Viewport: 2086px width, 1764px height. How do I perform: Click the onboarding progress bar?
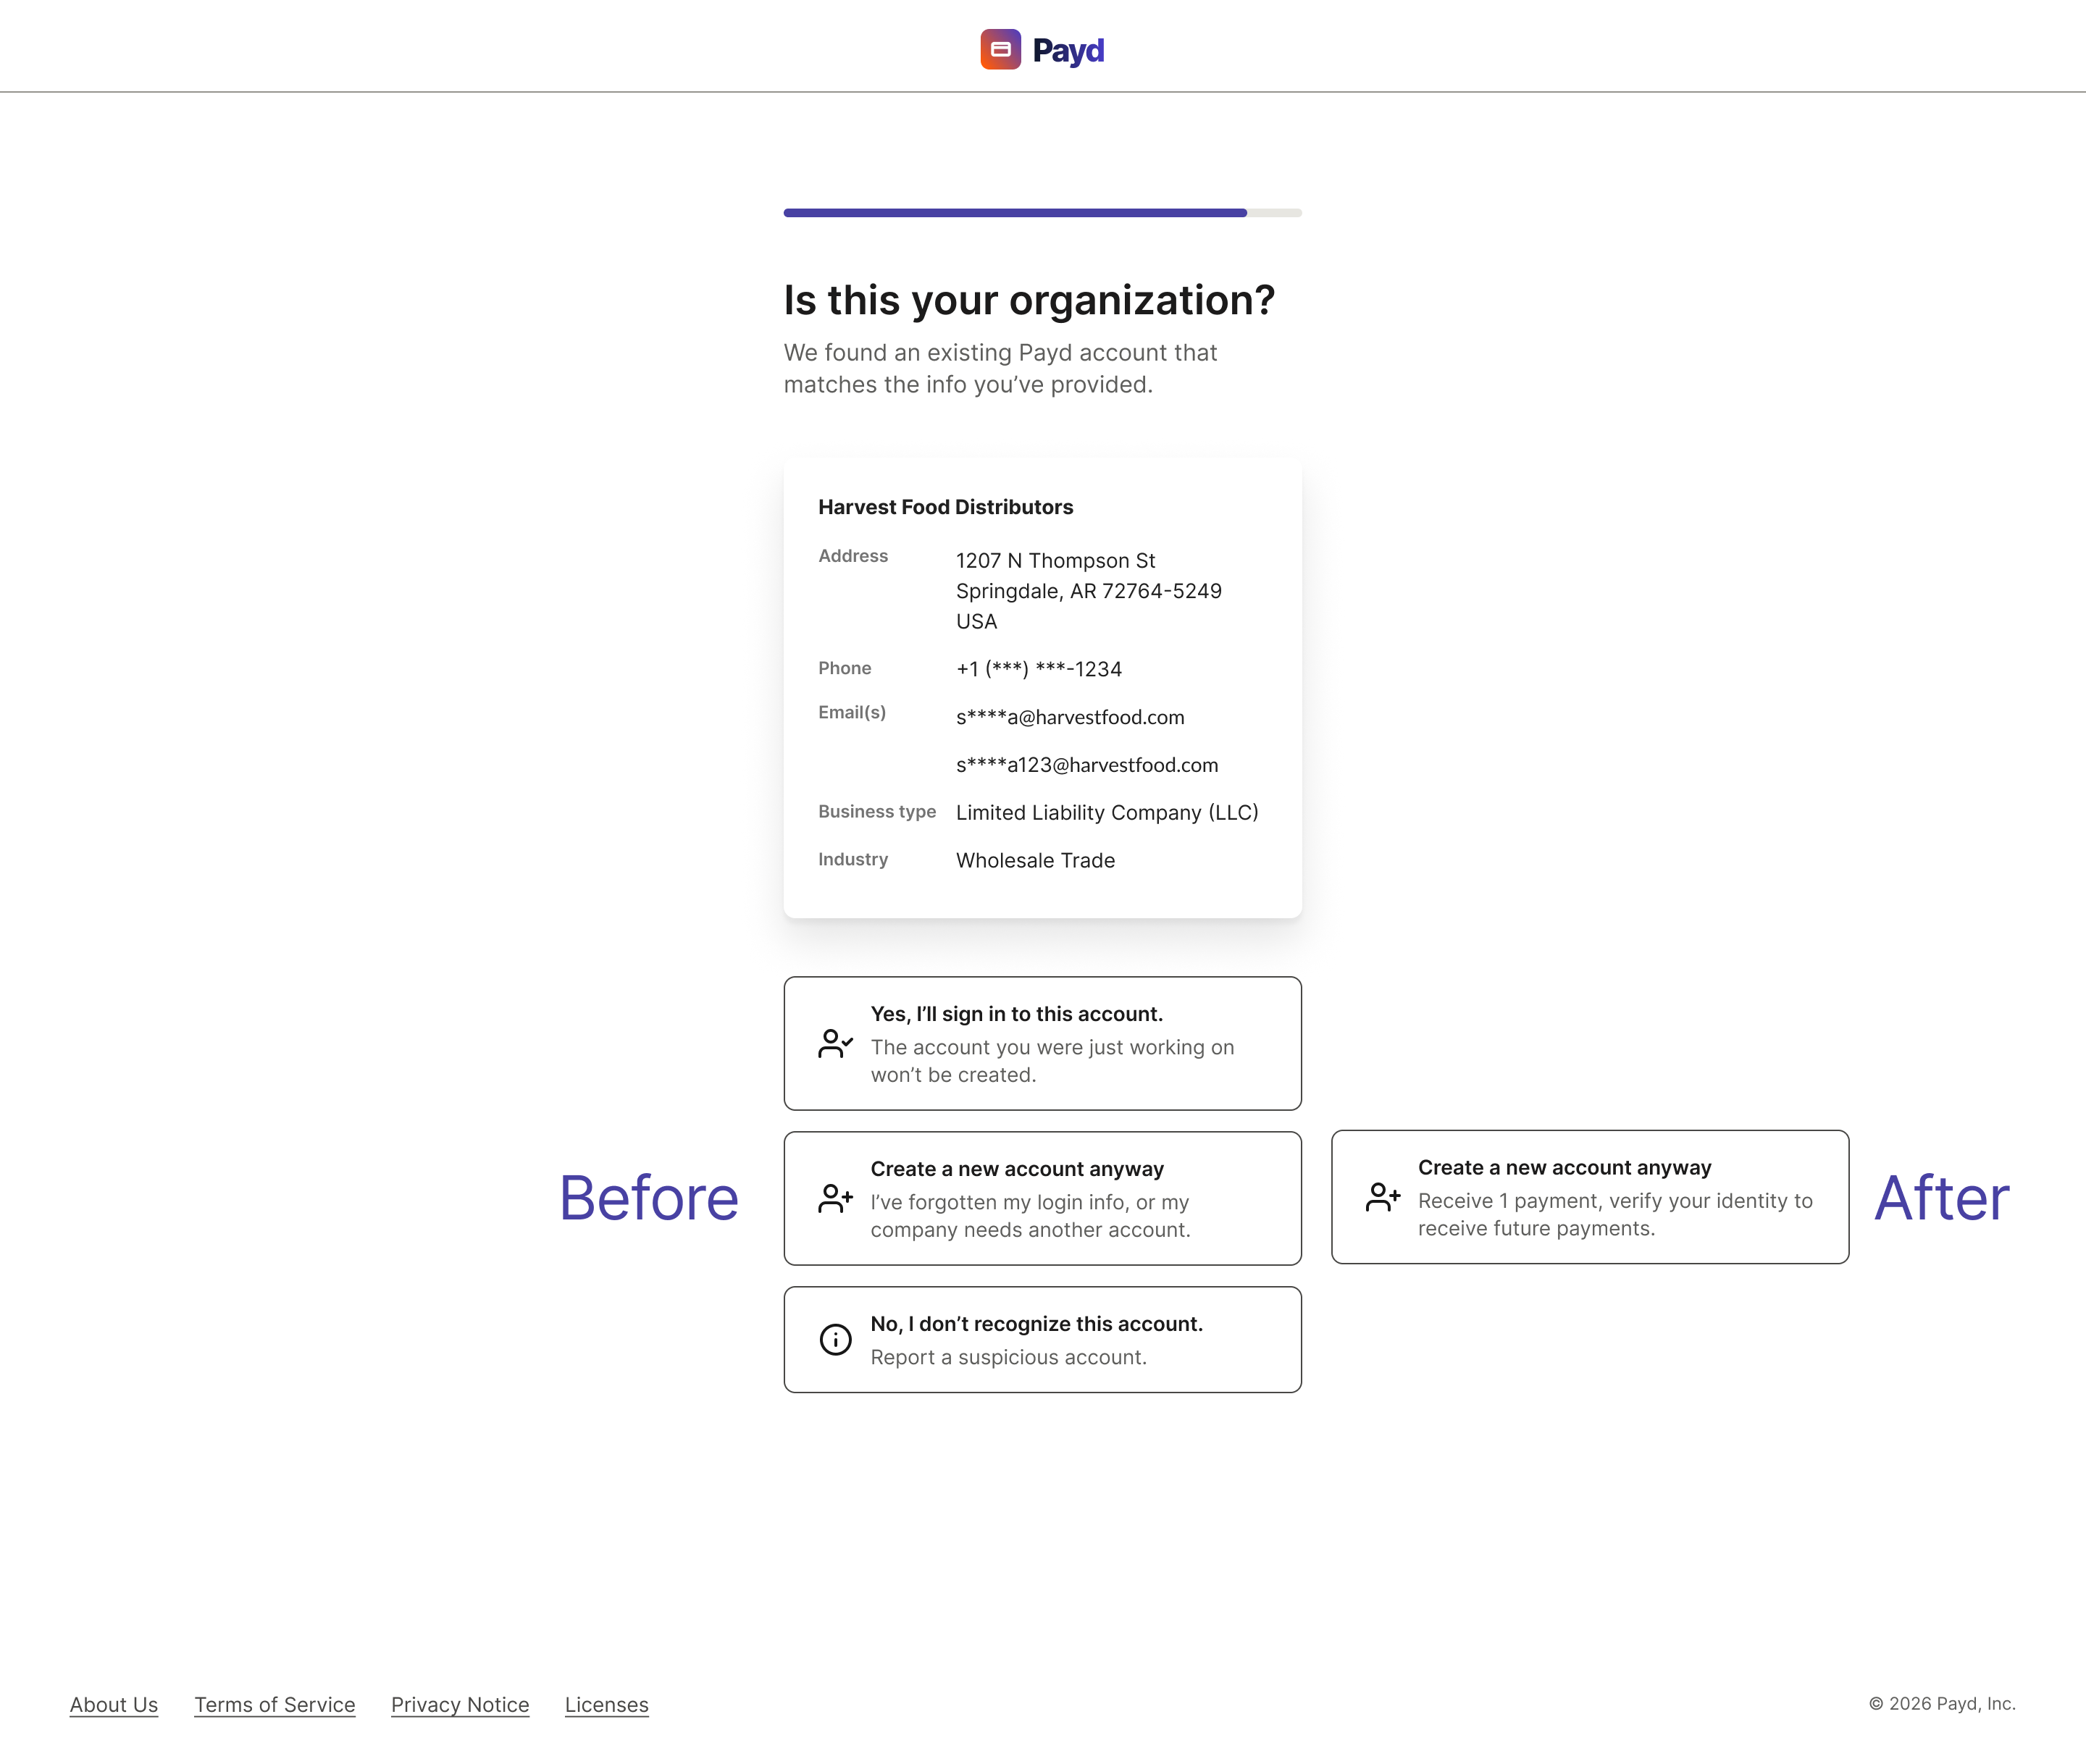[x=1042, y=212]
